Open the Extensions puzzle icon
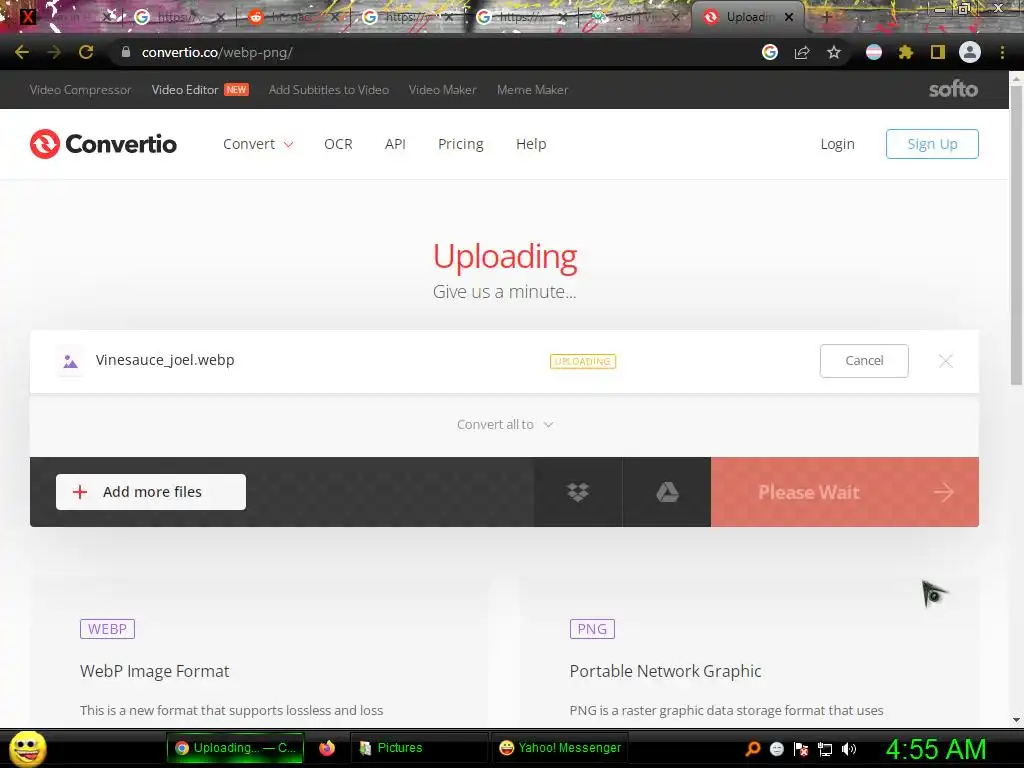The image size is (1024, 768). coord(905,52)
